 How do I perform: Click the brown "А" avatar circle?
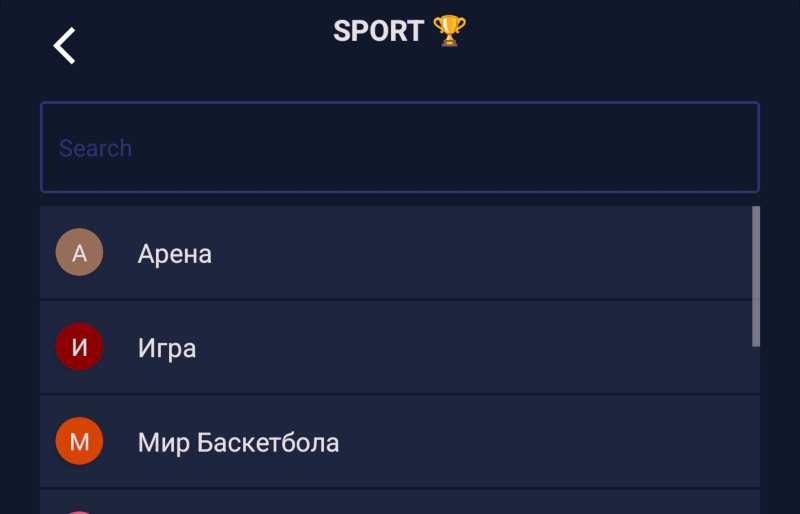pos(79,253)
